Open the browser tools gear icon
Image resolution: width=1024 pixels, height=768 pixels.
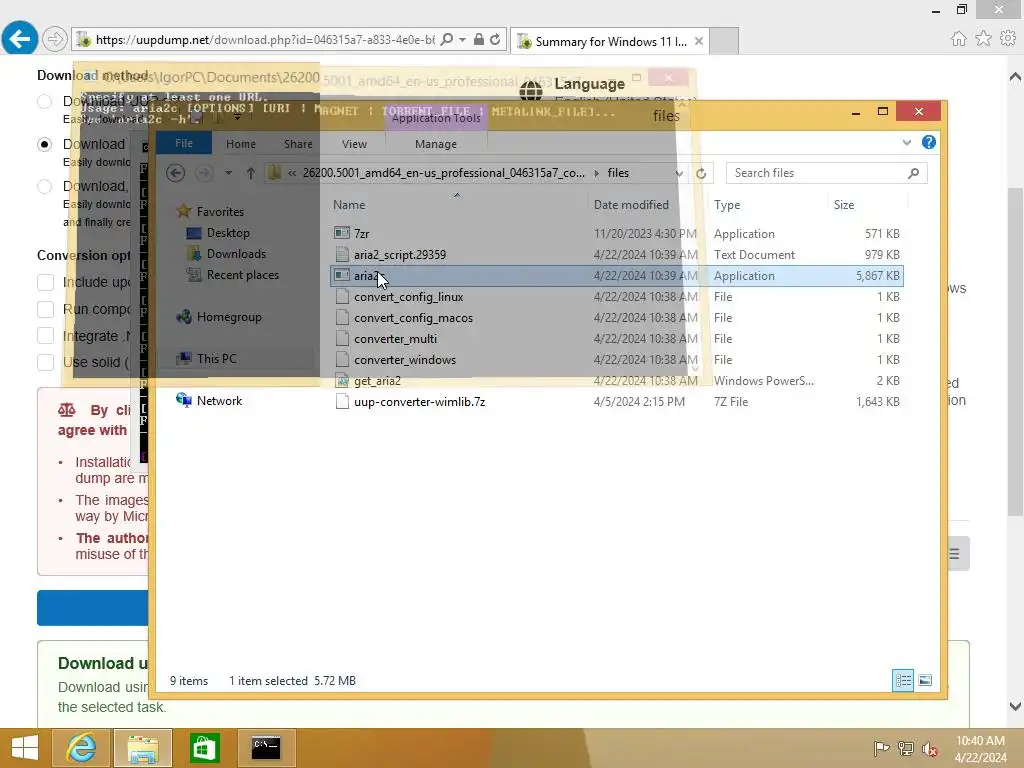1008,39
